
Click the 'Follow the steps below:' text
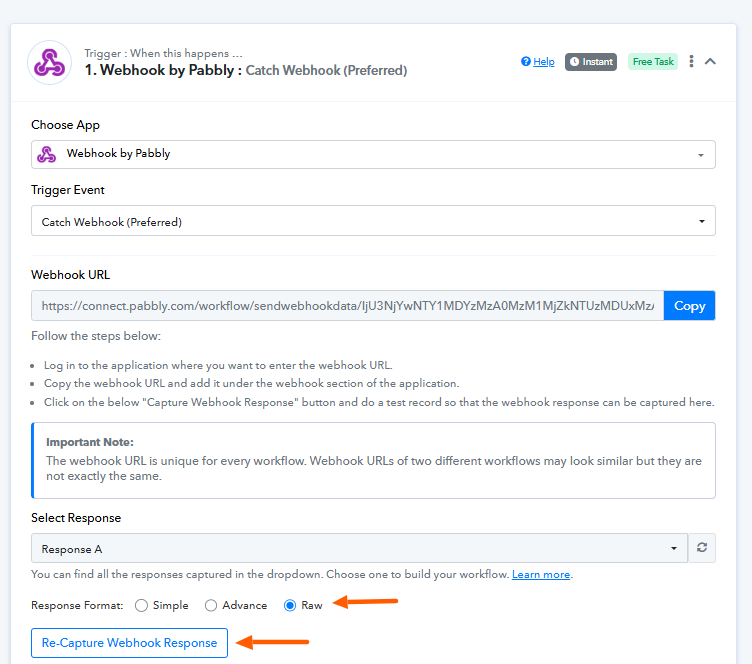[x=96, y=336]
